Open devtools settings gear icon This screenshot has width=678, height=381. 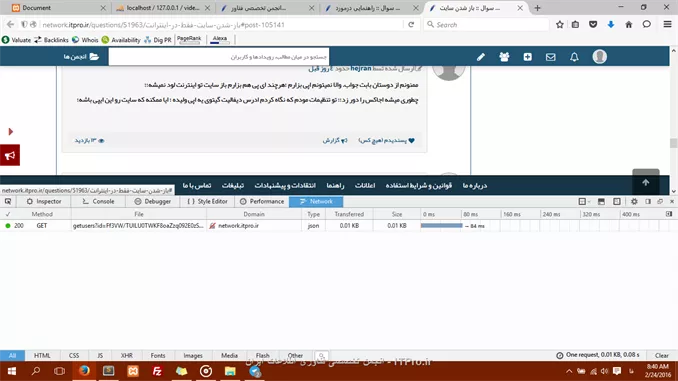(x=634, y=202)
